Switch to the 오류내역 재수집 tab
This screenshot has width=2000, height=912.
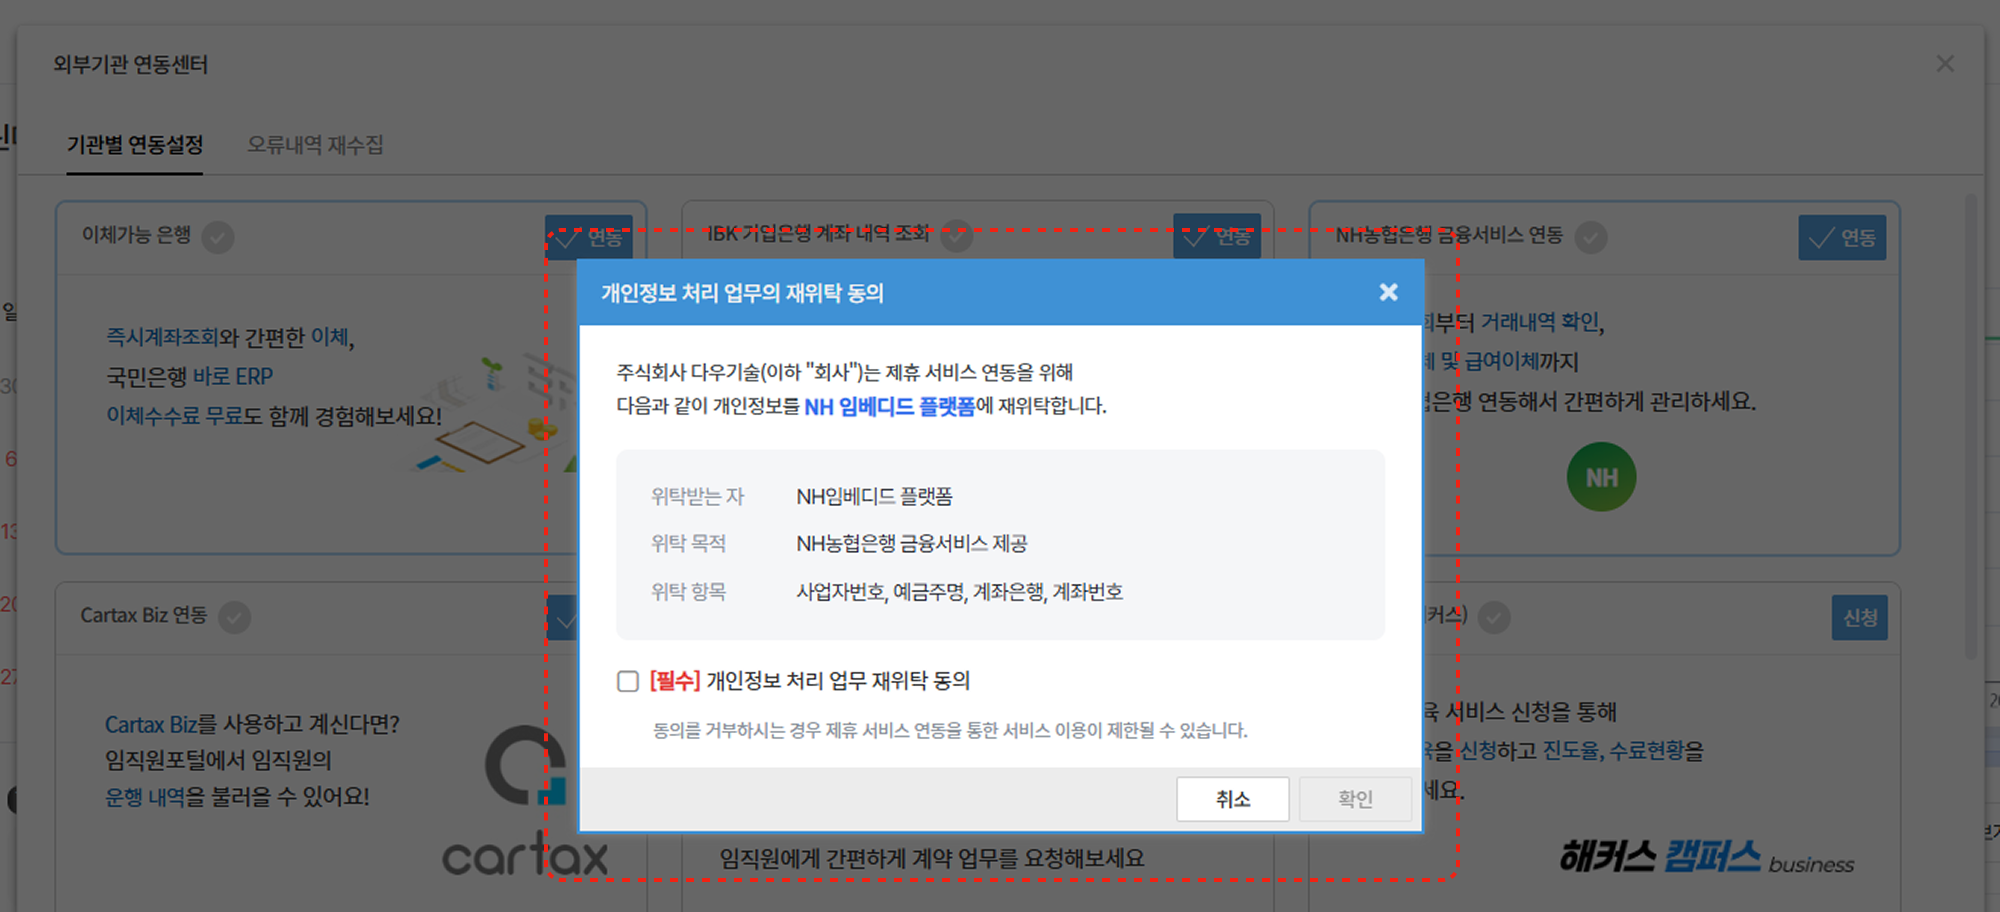[x=315, y=145]
